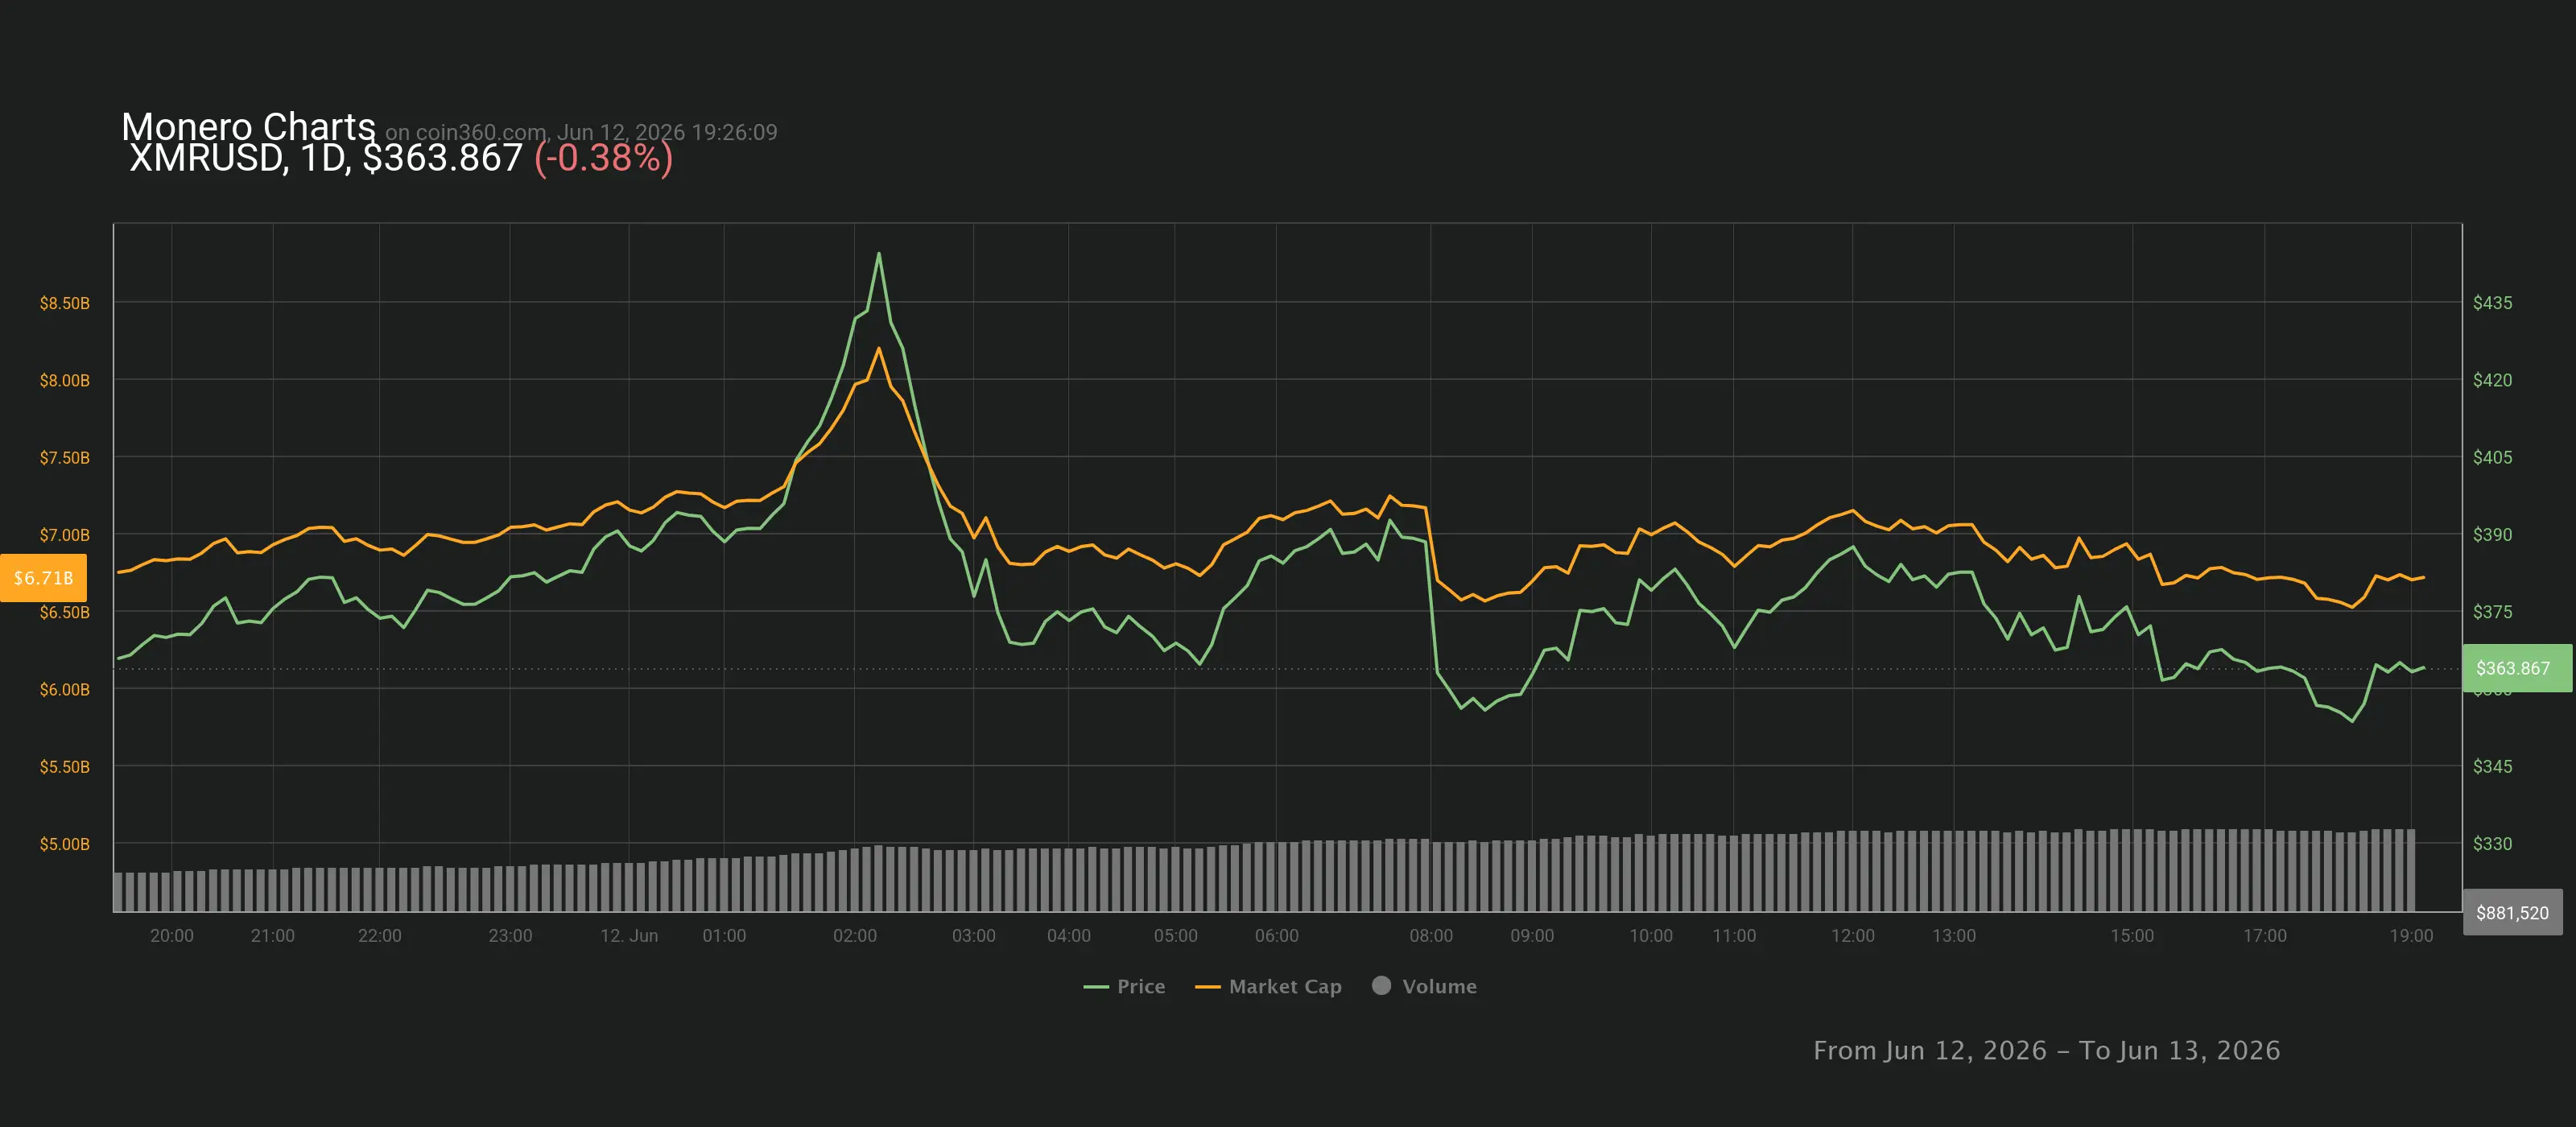Click the 17:00 time axis label
The image size is (2576, 1127).
coord(2265,935)
